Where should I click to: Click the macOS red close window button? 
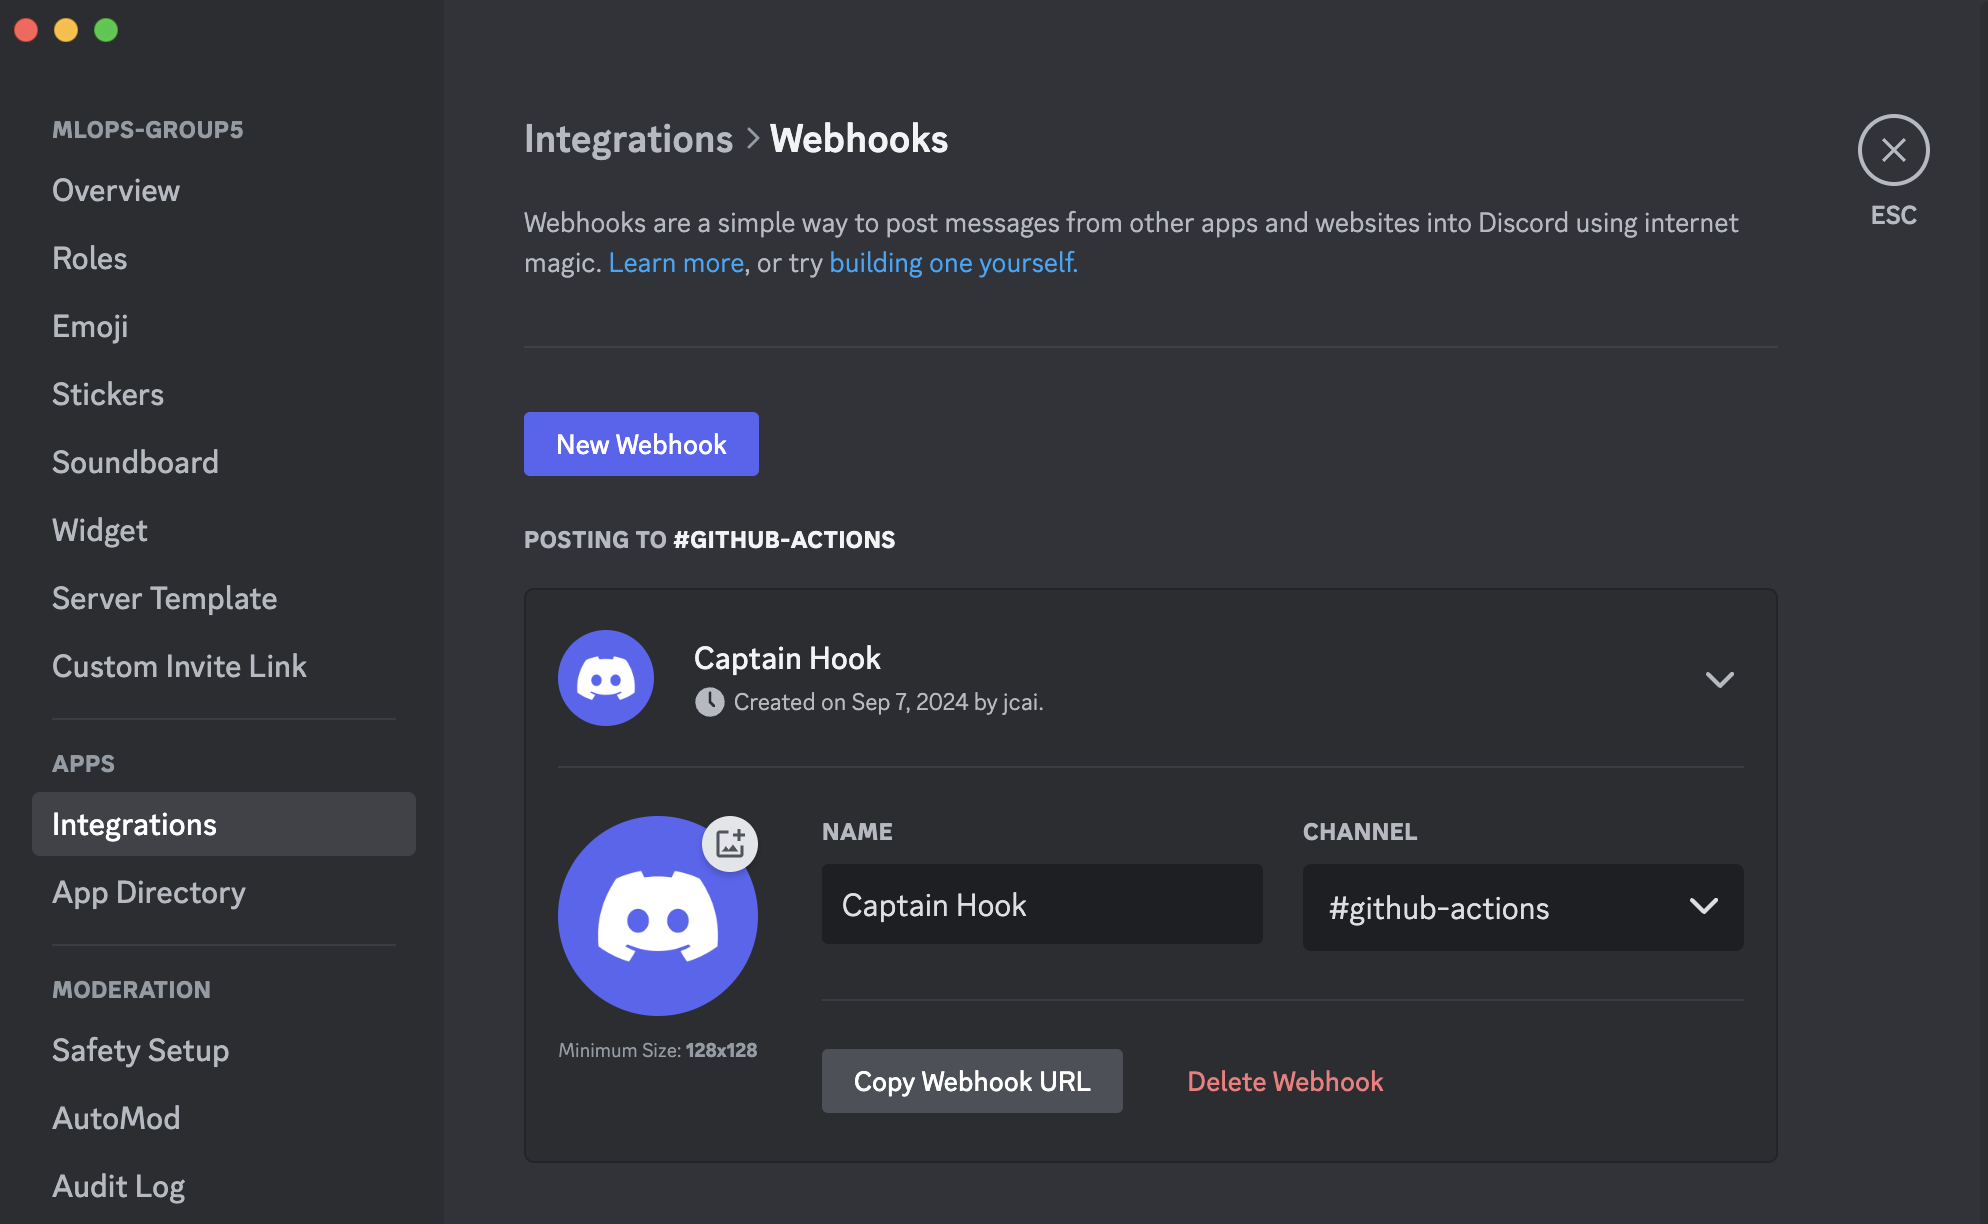tap(26, 30)
